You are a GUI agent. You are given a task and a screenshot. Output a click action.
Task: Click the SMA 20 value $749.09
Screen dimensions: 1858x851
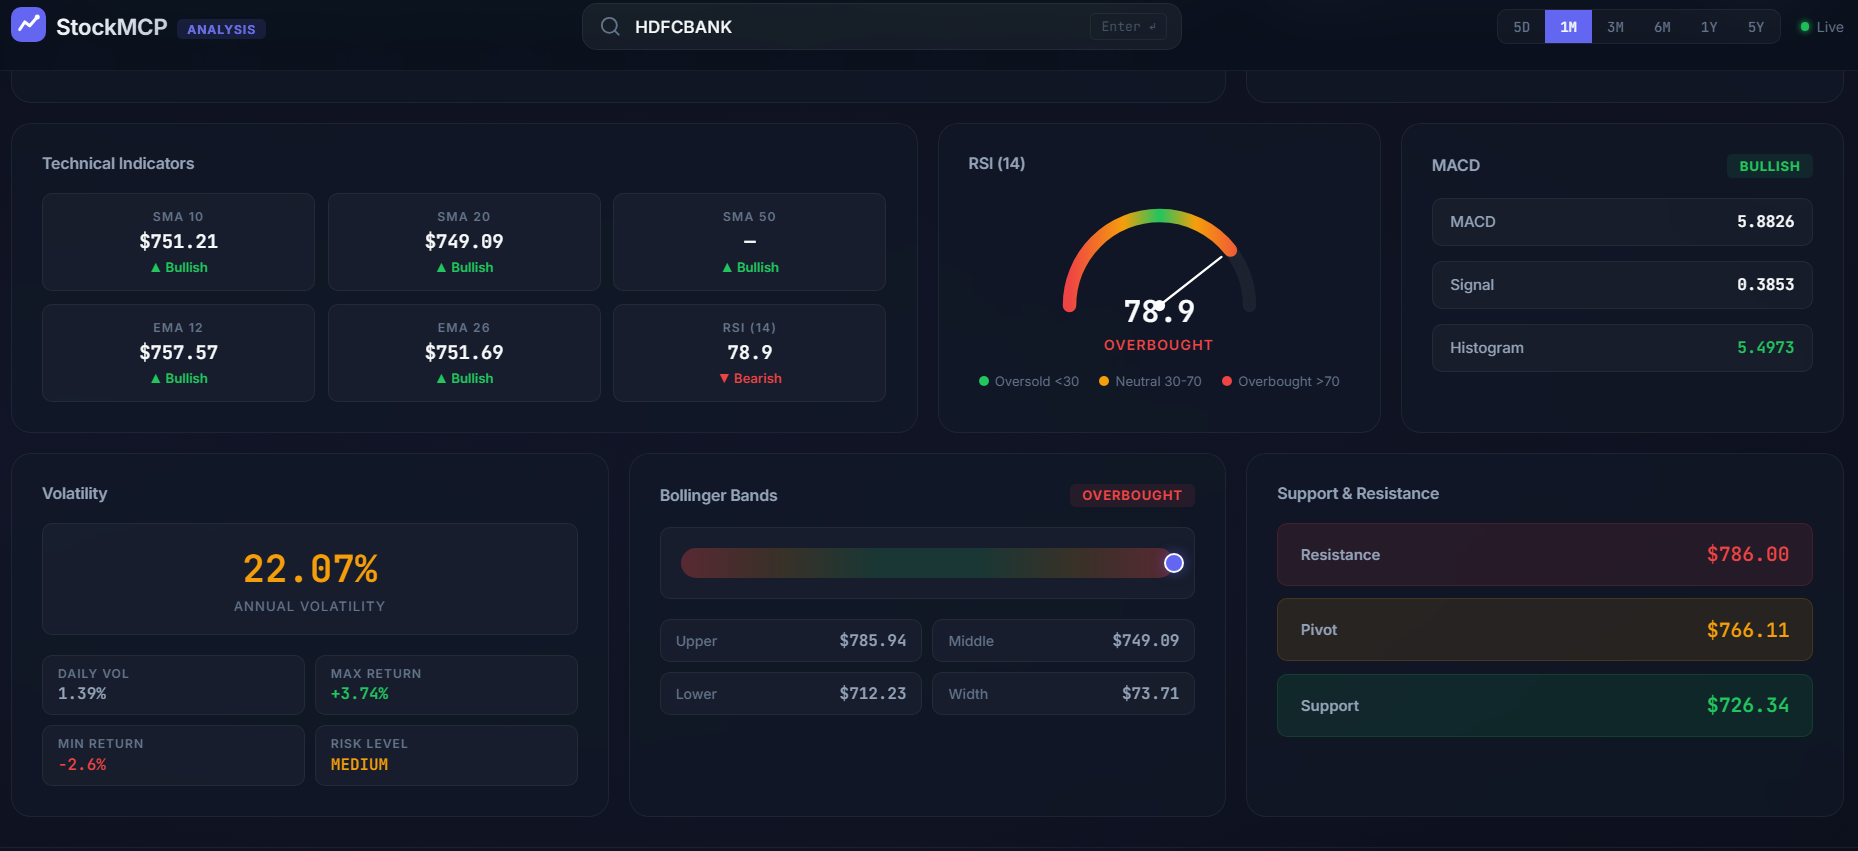point(464,241)
